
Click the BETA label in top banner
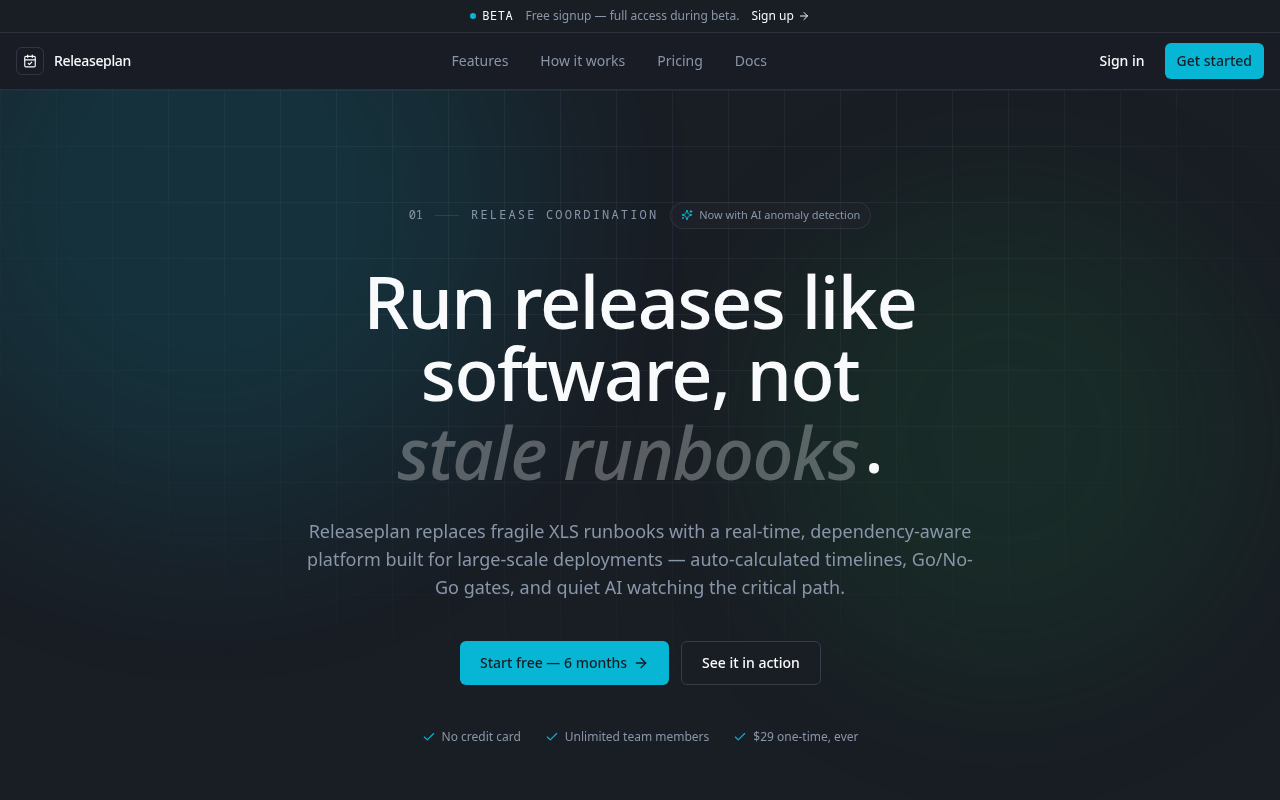pos(497,16)
